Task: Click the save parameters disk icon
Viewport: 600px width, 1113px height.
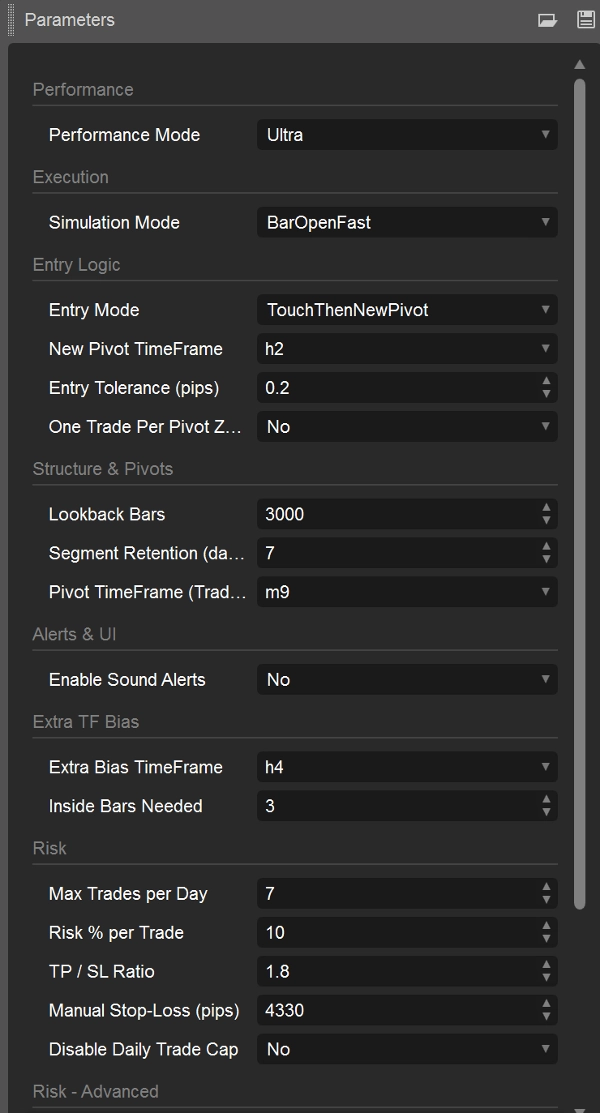Action: tap(586, 20)
